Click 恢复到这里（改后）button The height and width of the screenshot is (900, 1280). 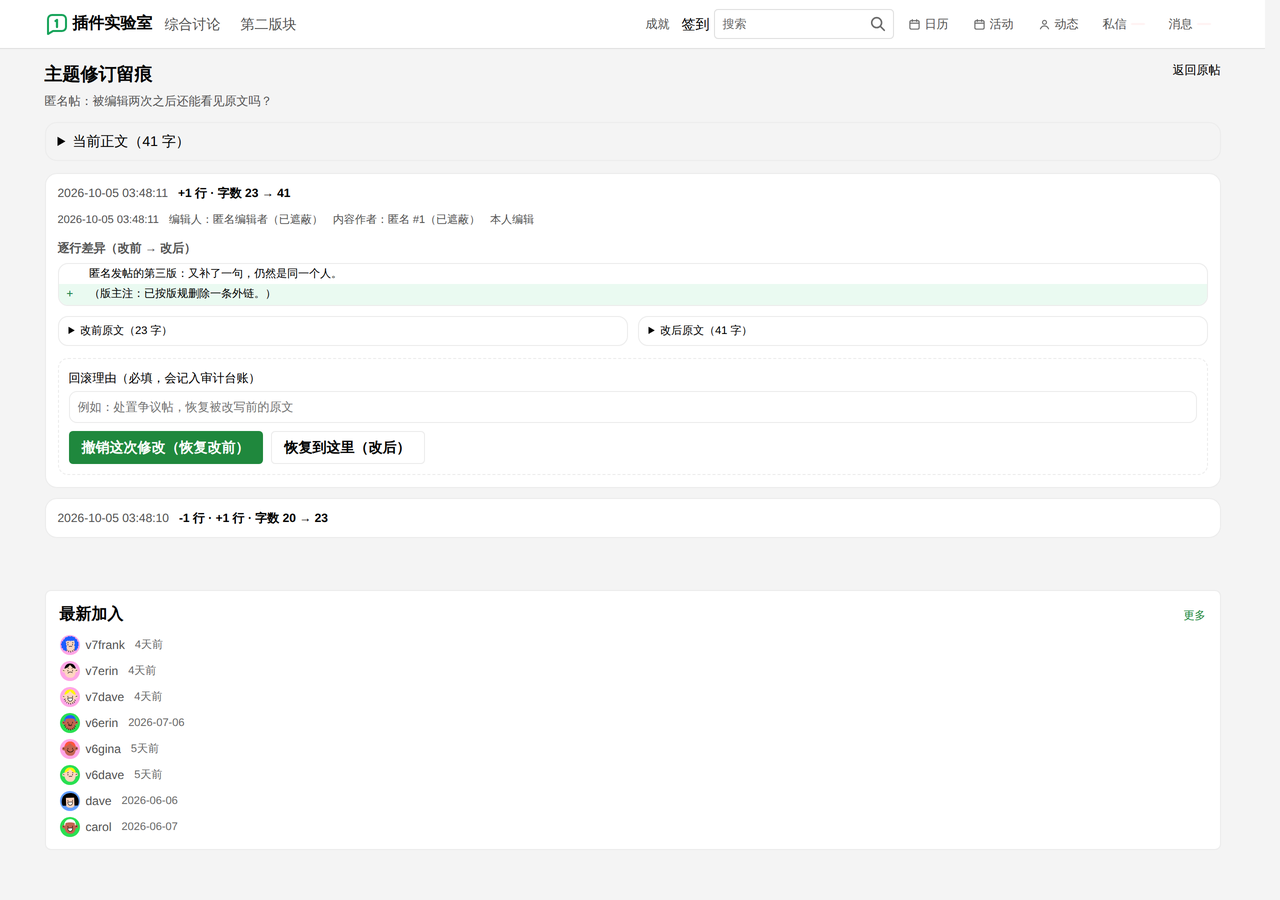348,448
